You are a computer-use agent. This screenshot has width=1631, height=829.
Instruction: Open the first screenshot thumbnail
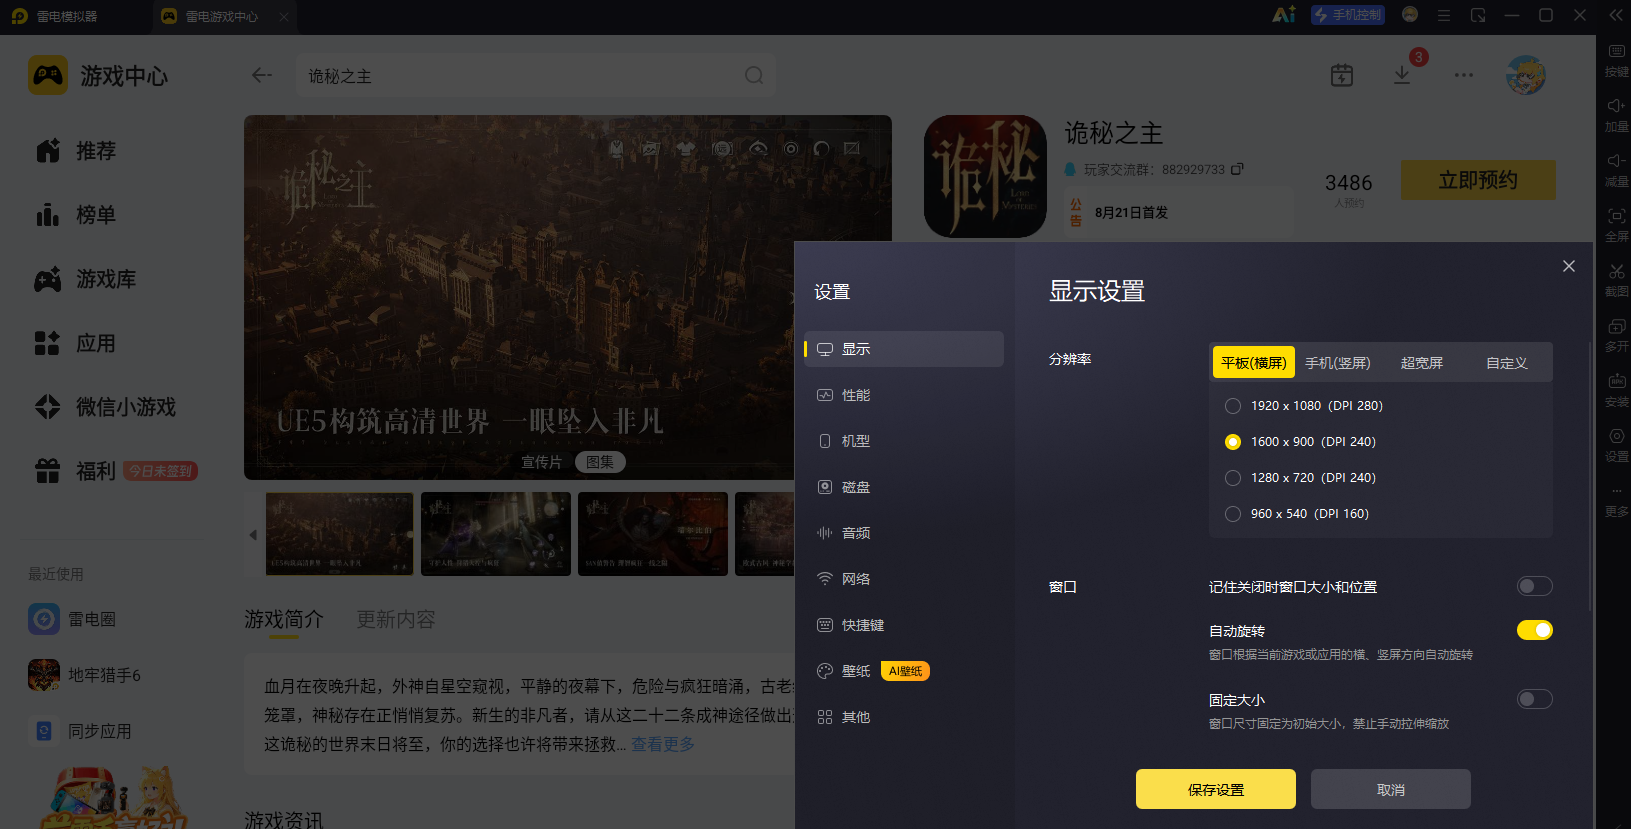(340, 534)
